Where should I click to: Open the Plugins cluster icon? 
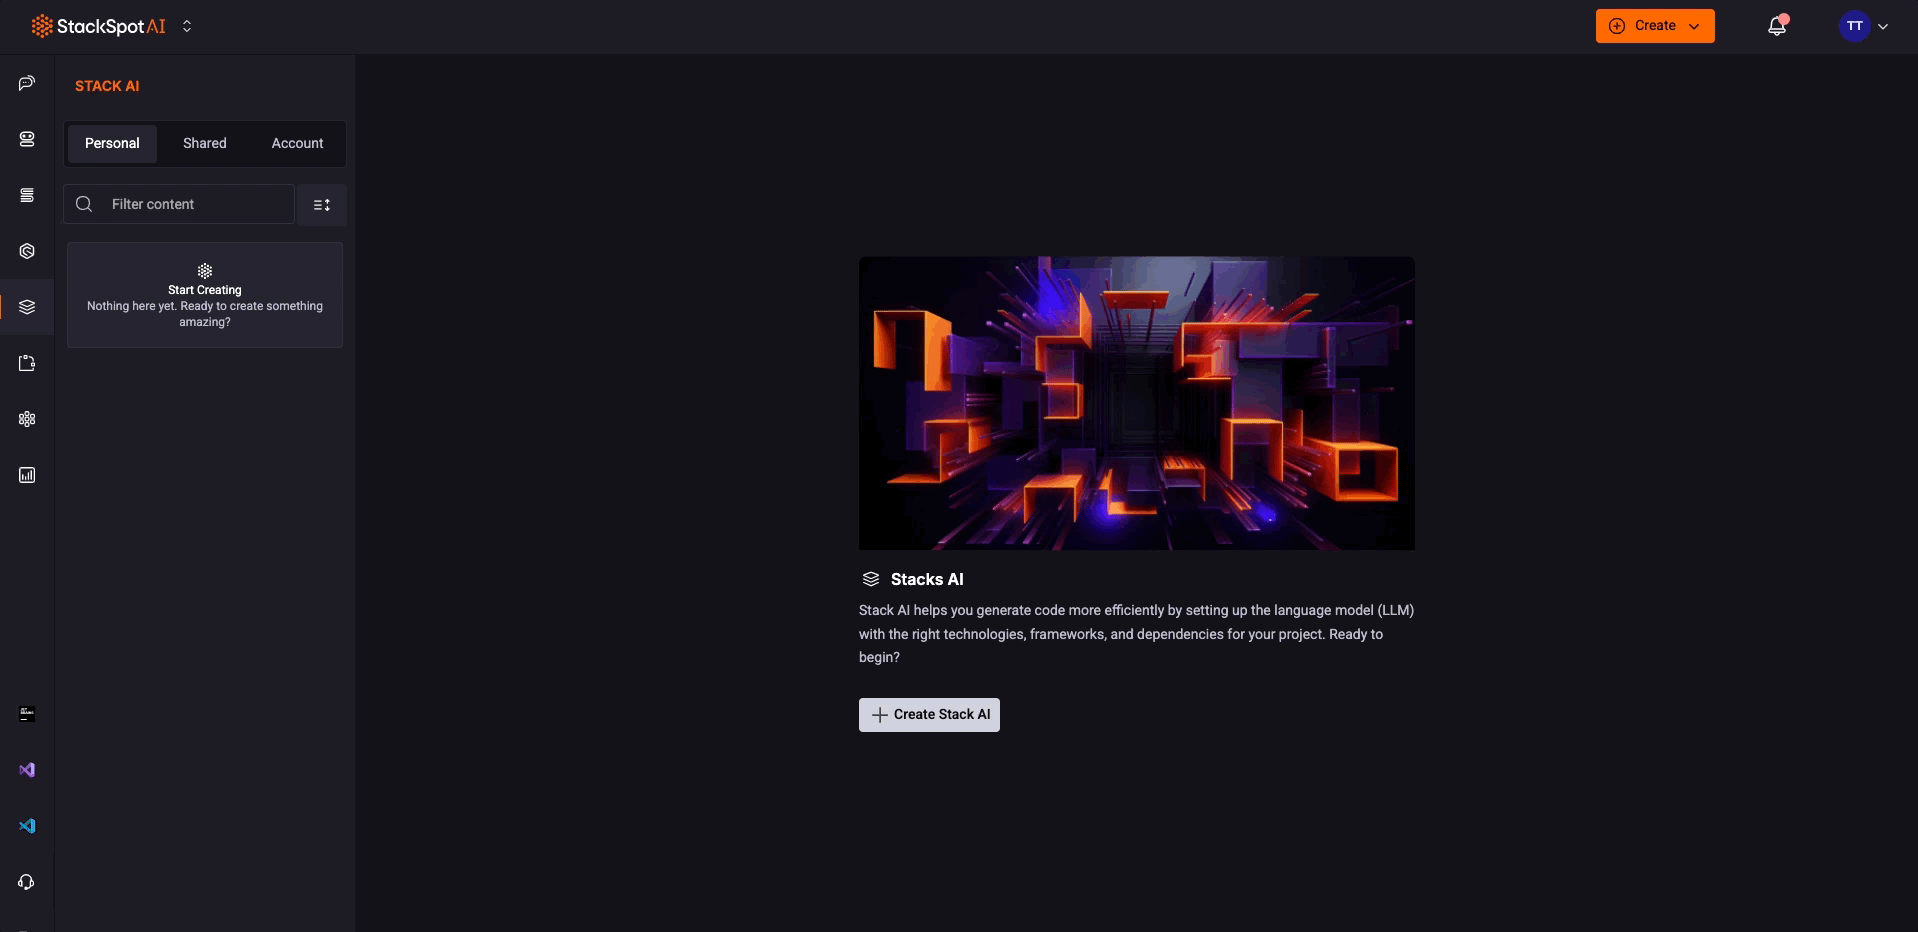click(x=26, y=419)
